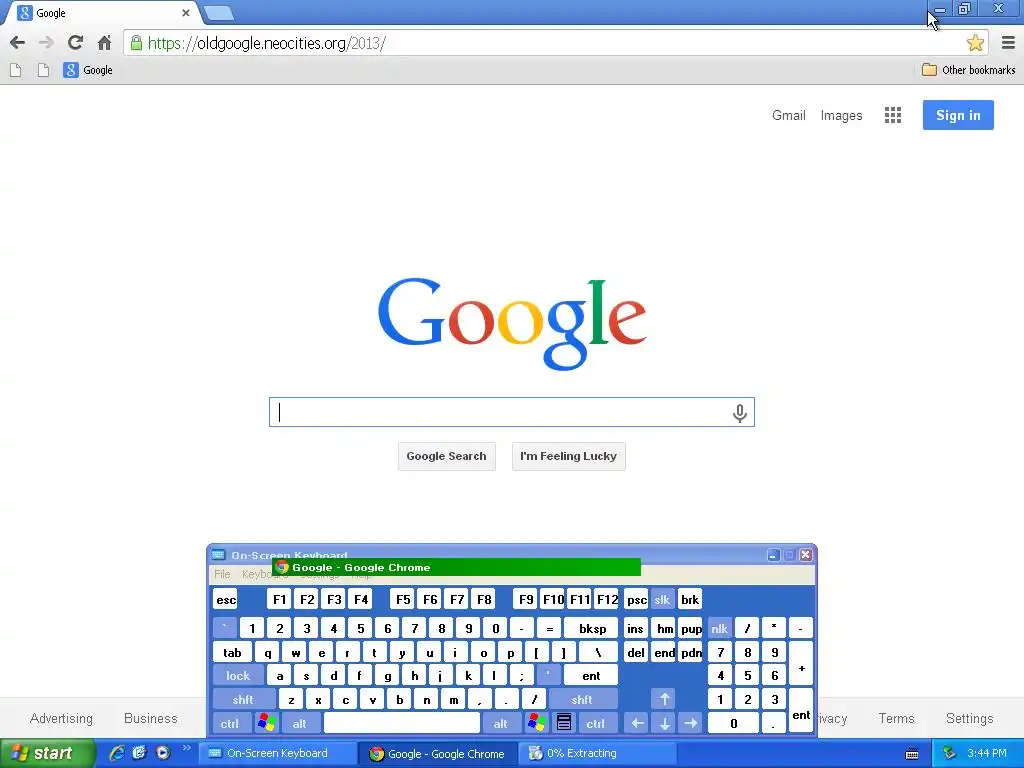Click the Sign in button

(x=958, y=115)
